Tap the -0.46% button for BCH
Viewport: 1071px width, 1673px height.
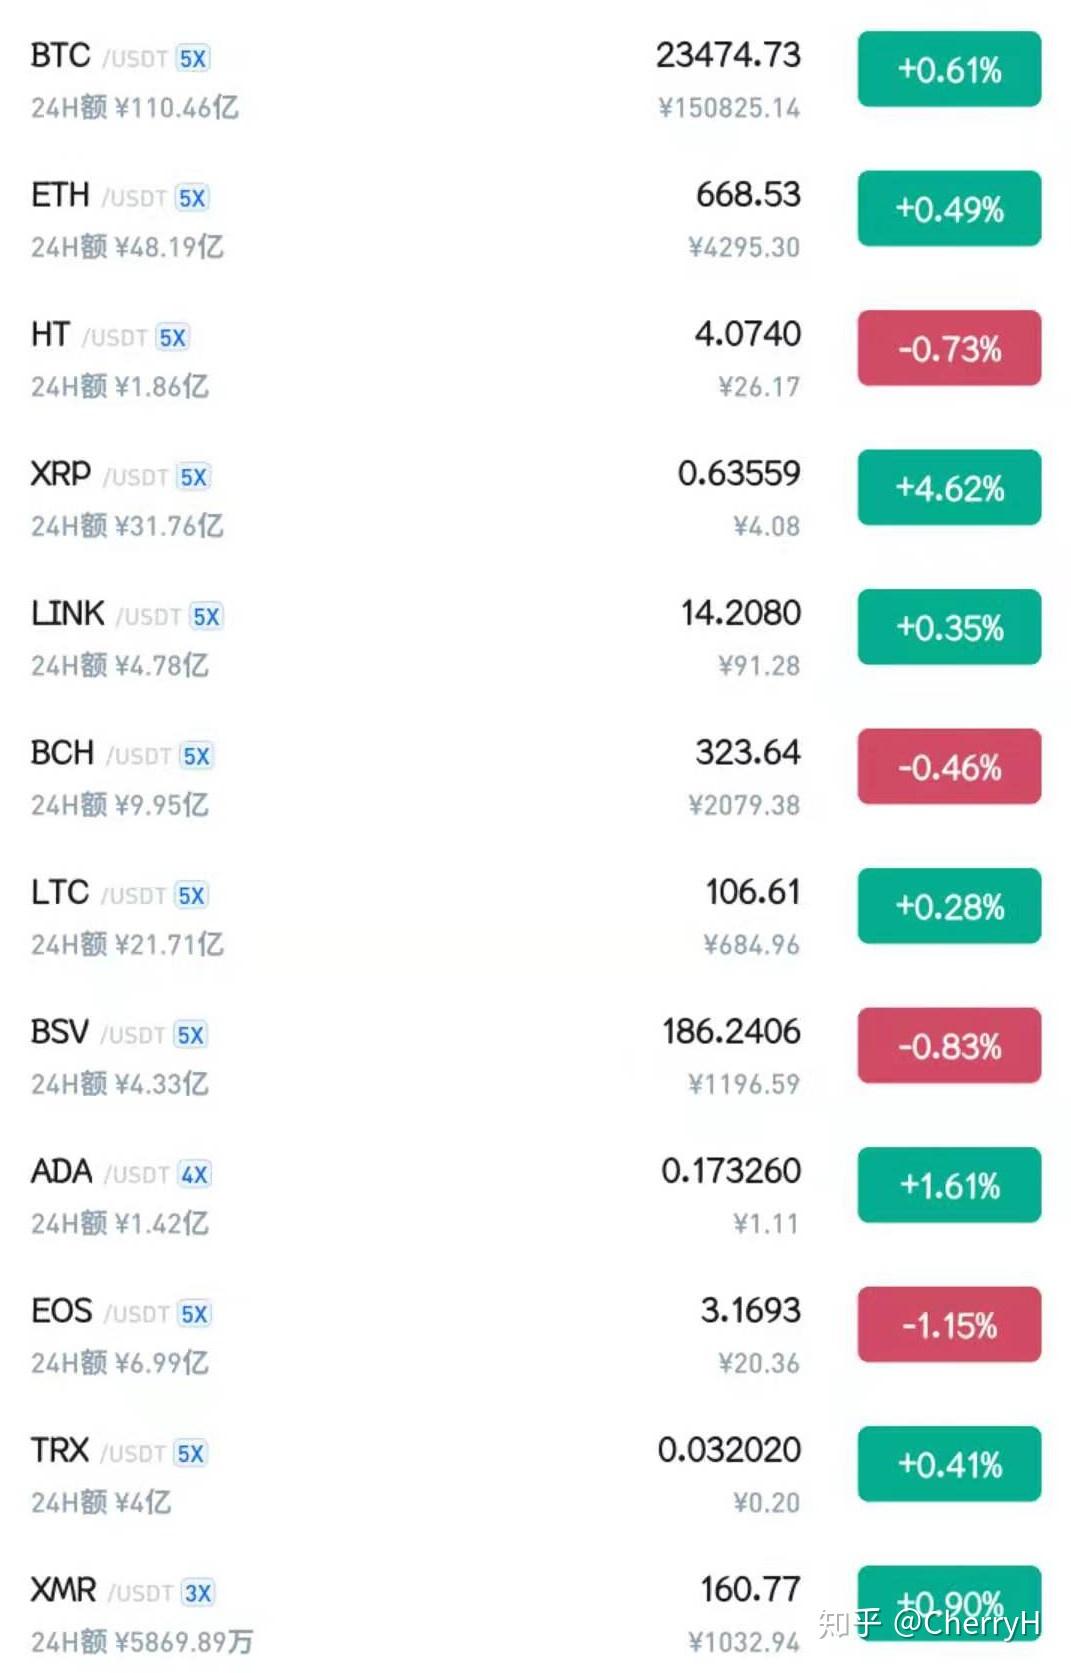pyautogui.click(x=949, y=766)
